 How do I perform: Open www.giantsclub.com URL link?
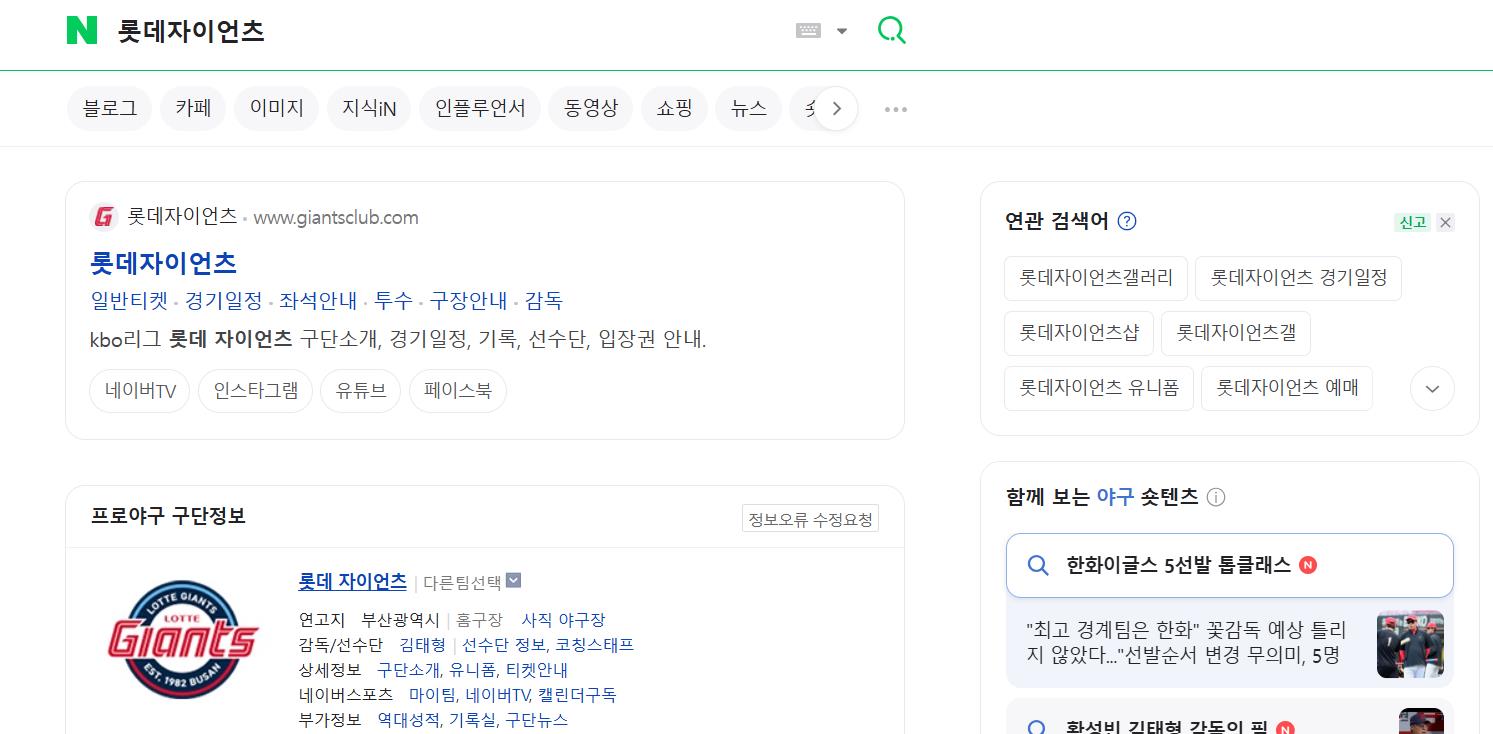click(x=336, y=217)
